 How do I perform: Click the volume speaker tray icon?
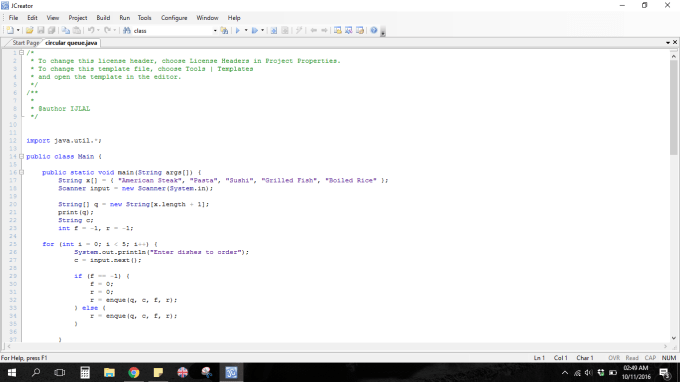588,372
